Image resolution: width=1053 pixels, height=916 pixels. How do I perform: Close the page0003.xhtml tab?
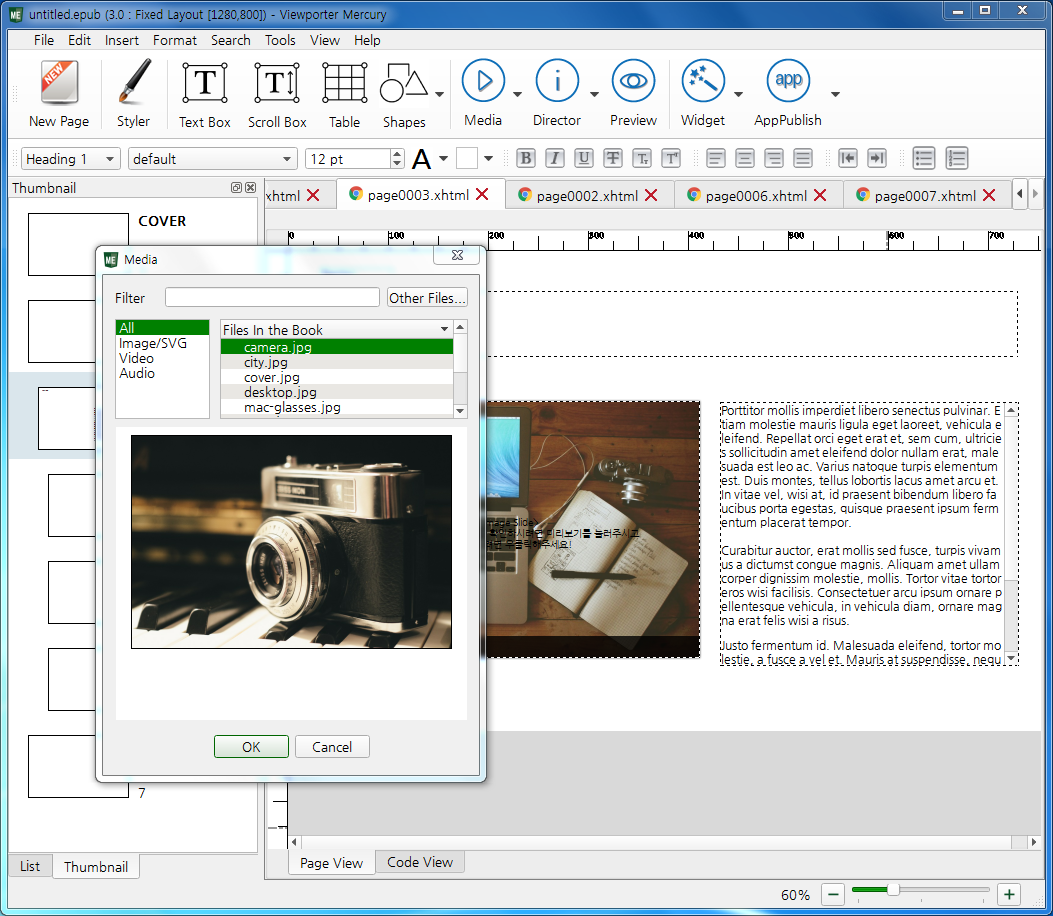click(482, 195)
